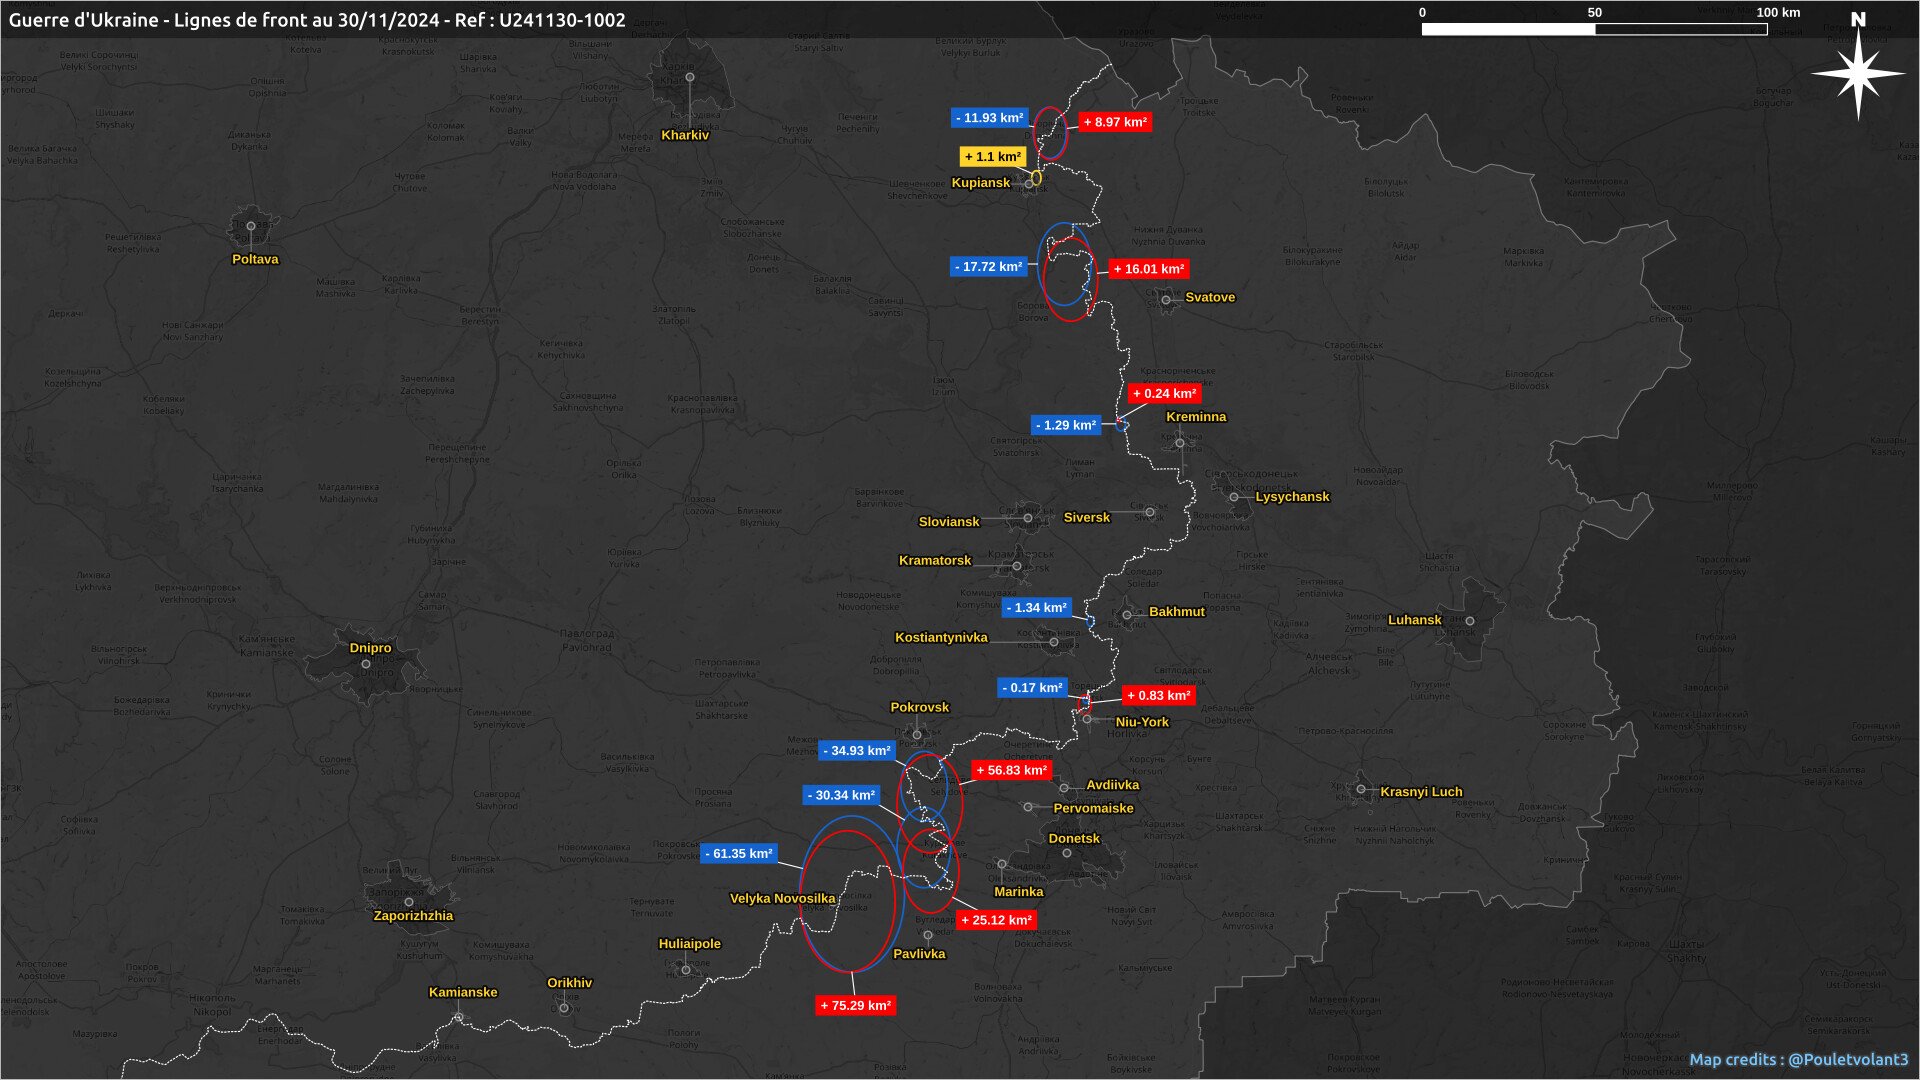1920x1080 pixels.
Task: Click the '+ 16.01 km²' red label
Action: (x=1149, y=269)
